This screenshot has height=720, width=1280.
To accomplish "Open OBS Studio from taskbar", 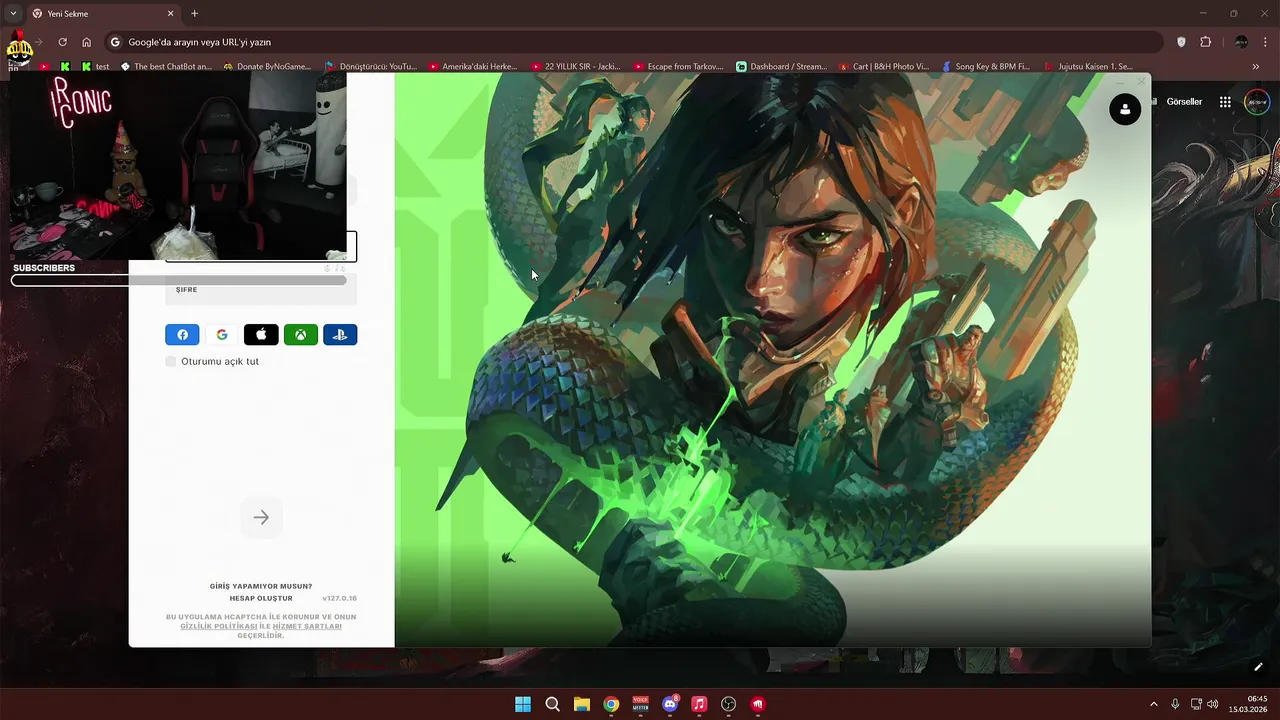I will (729, 704).
